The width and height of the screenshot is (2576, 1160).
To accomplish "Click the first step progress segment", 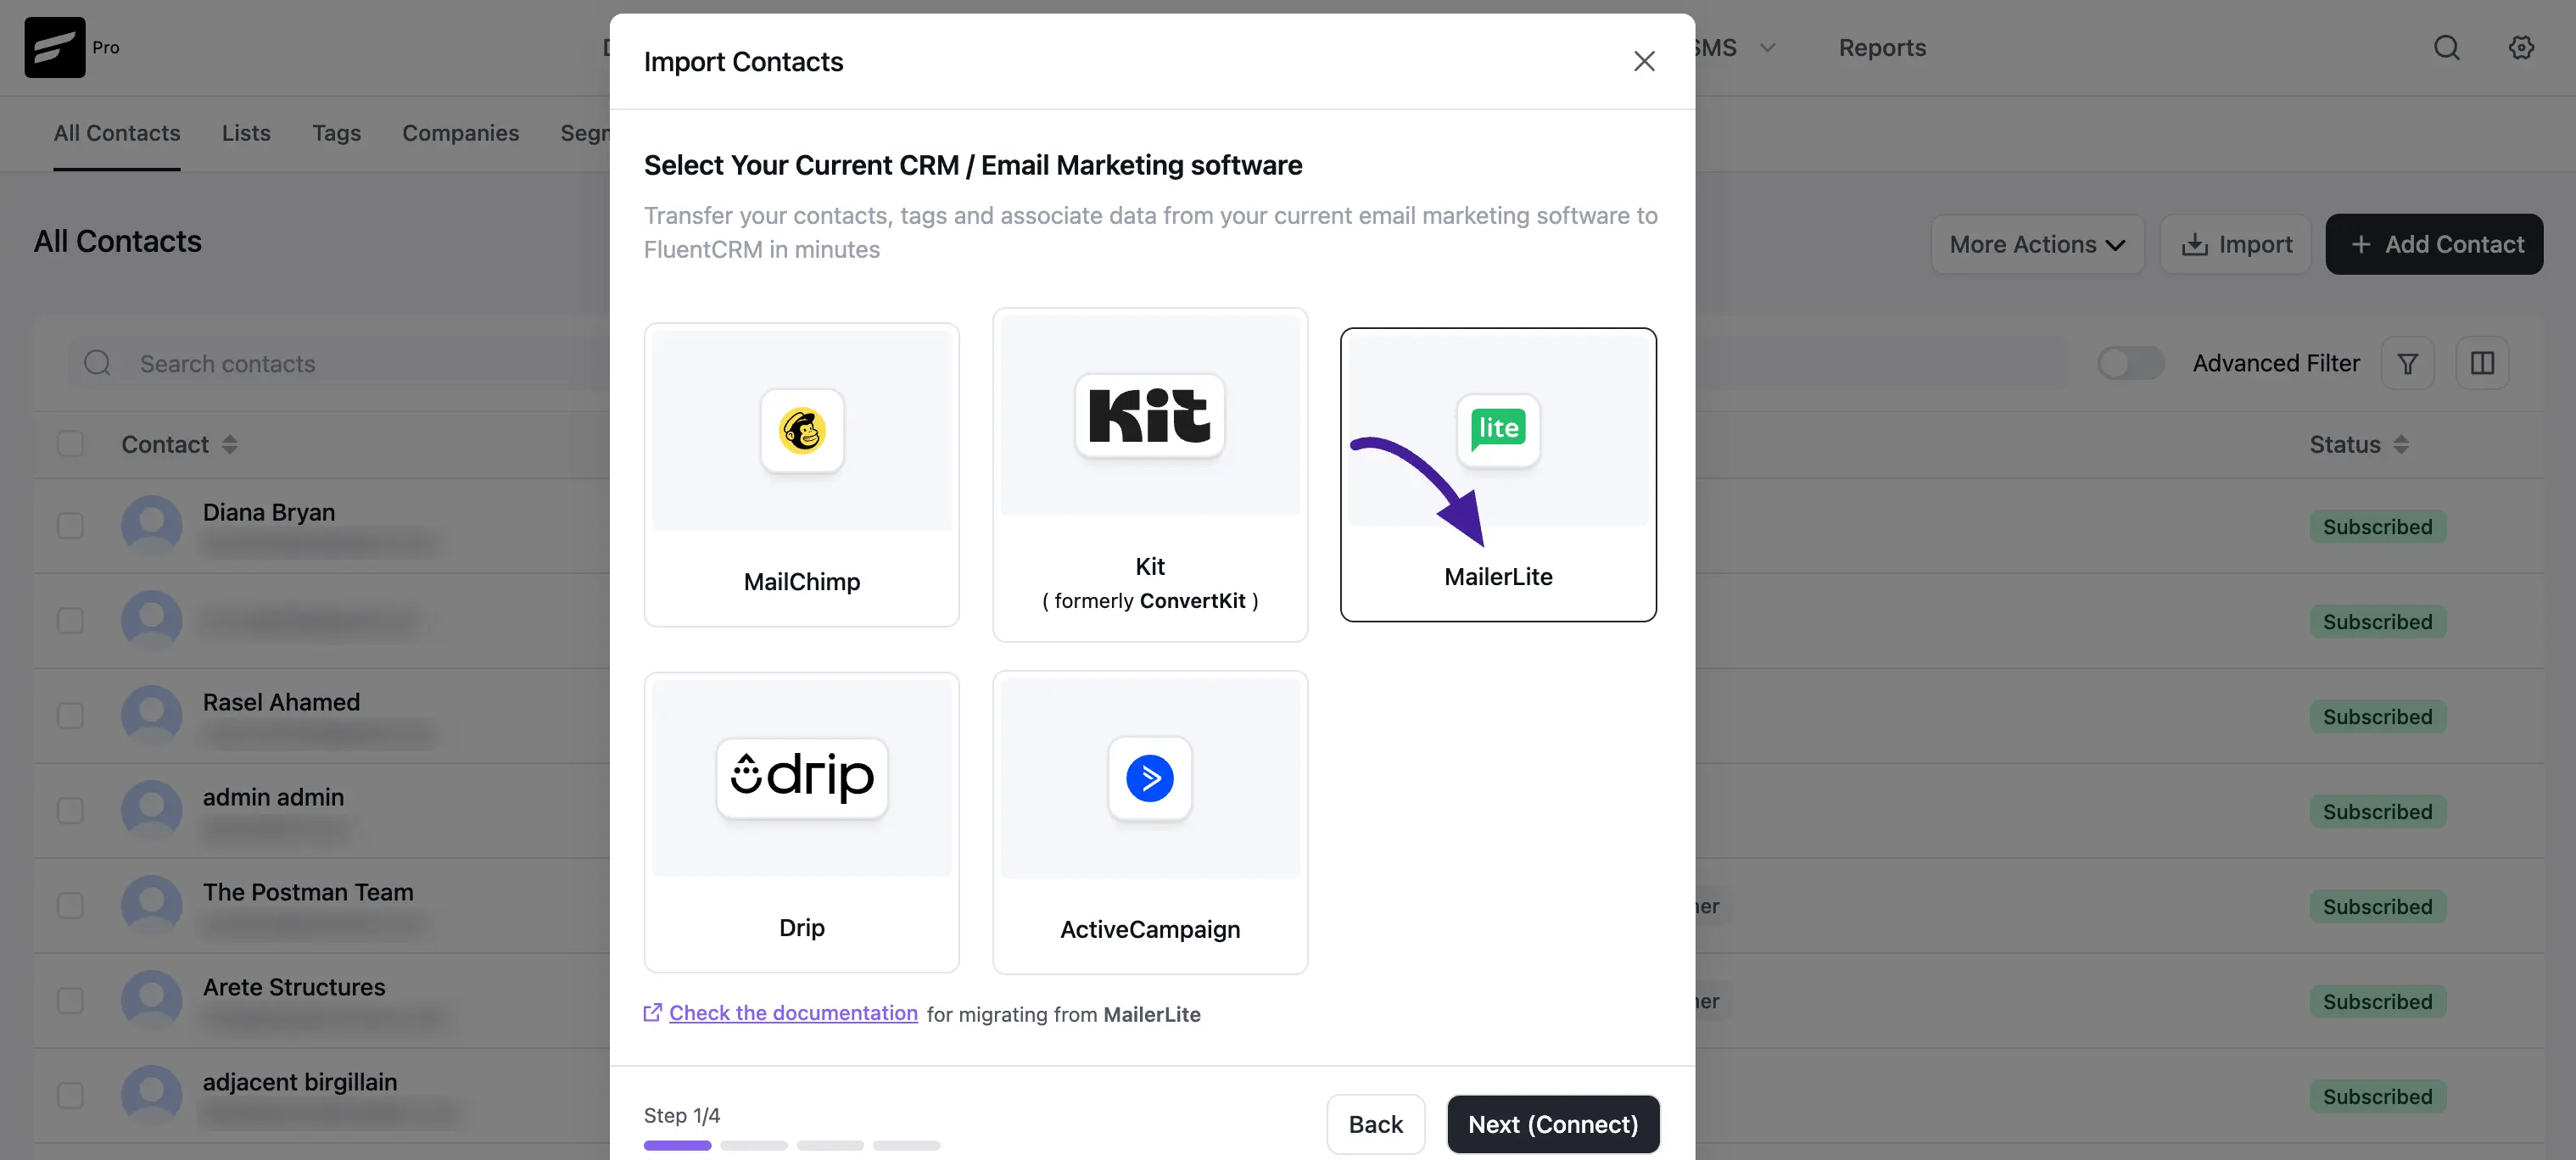I will [x=677, y=1145].
